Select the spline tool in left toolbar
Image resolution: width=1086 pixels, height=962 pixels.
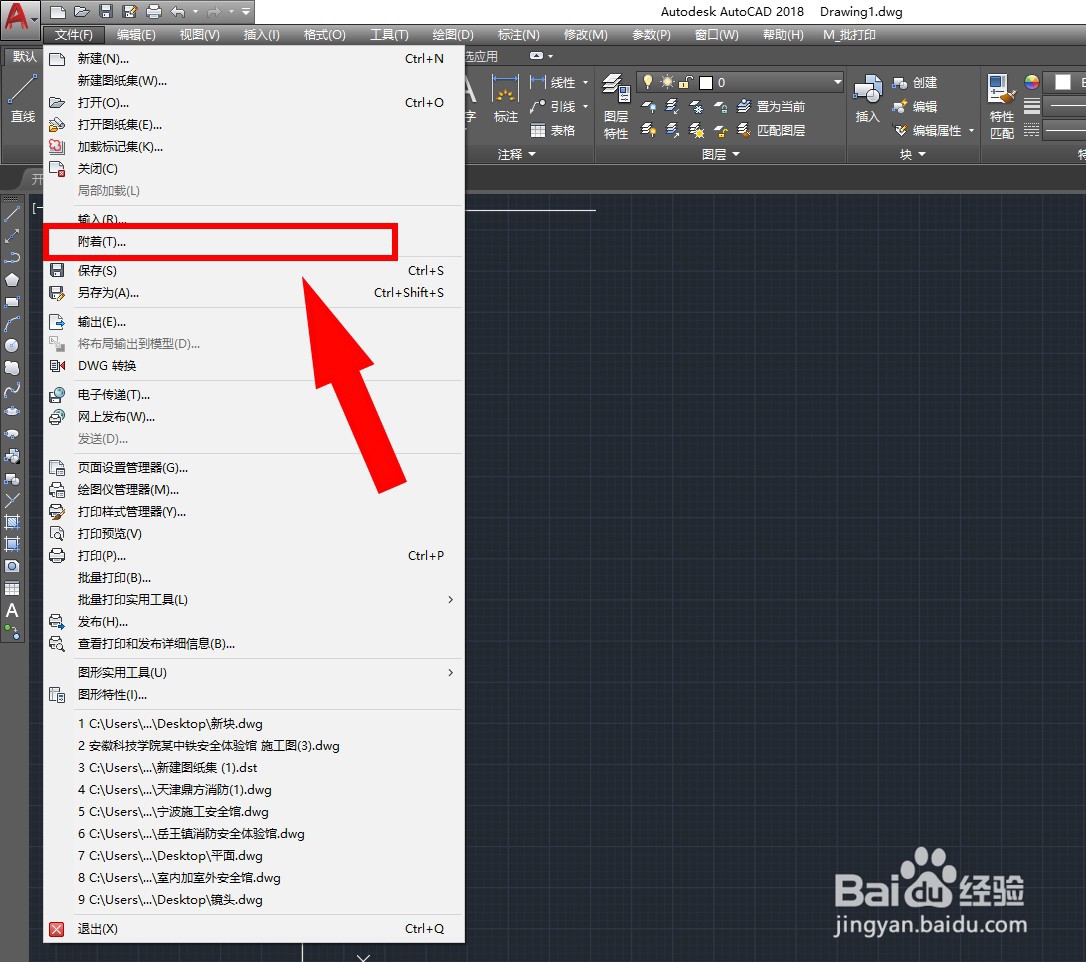(12, 390)
